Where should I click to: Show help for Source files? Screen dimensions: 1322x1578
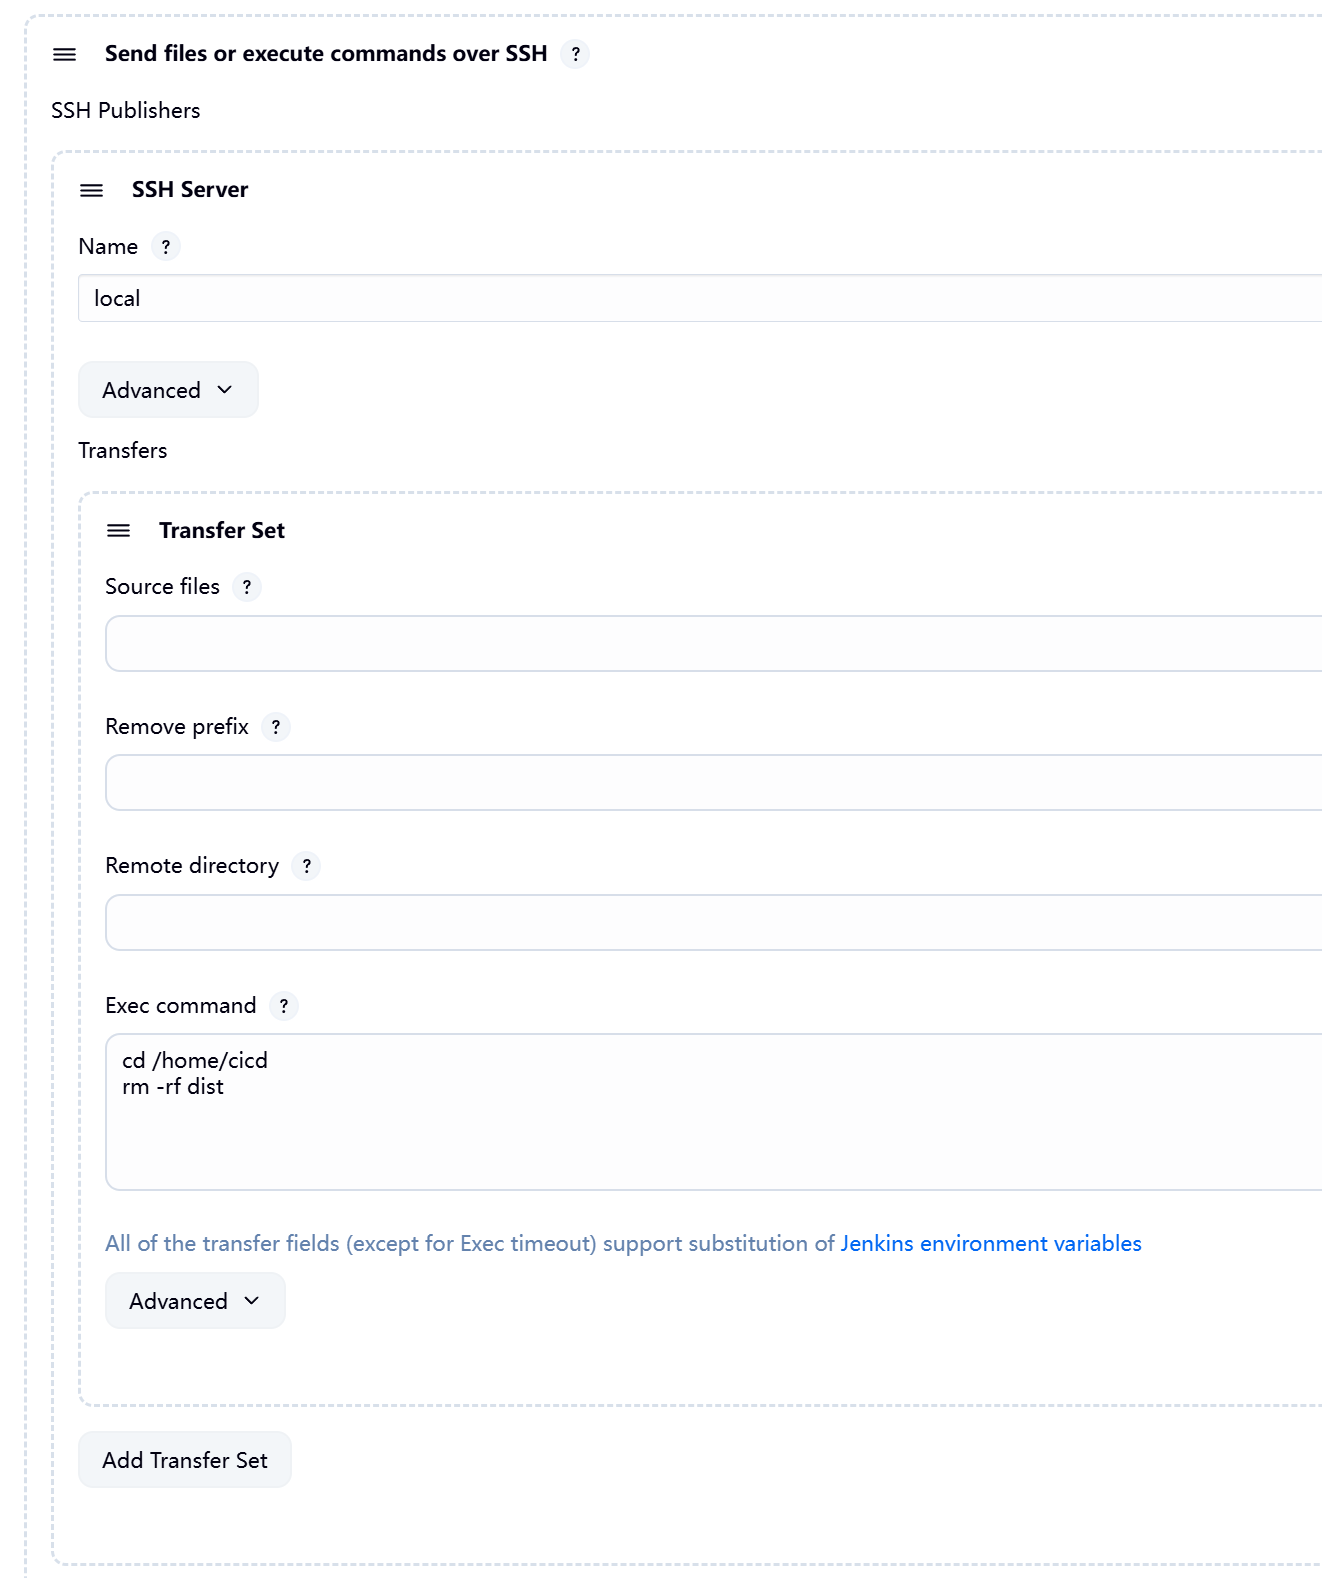pos(247,587)
